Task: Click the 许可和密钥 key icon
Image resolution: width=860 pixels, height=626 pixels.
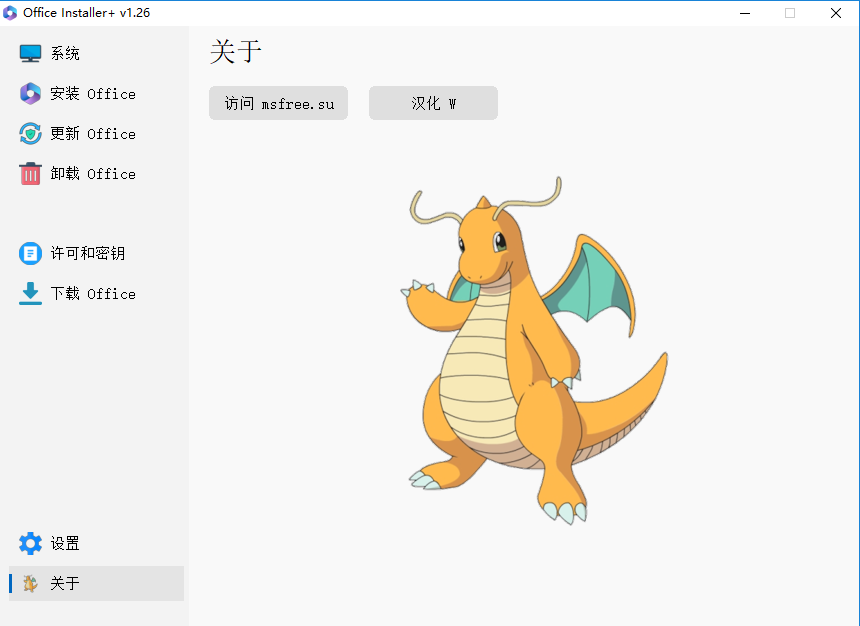Action: click(x=30, y=253)
